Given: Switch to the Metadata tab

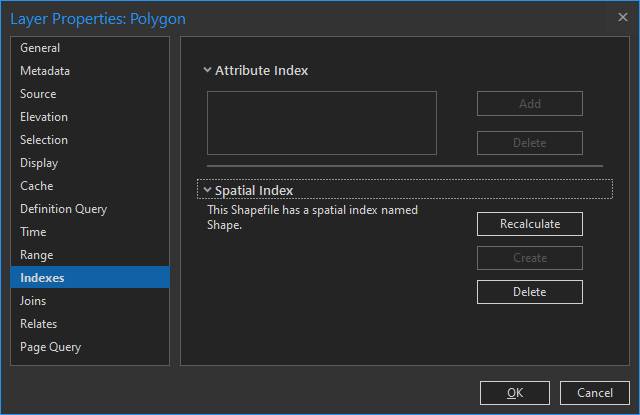Looking at the screenshot, I should click(x=45, y=71).
